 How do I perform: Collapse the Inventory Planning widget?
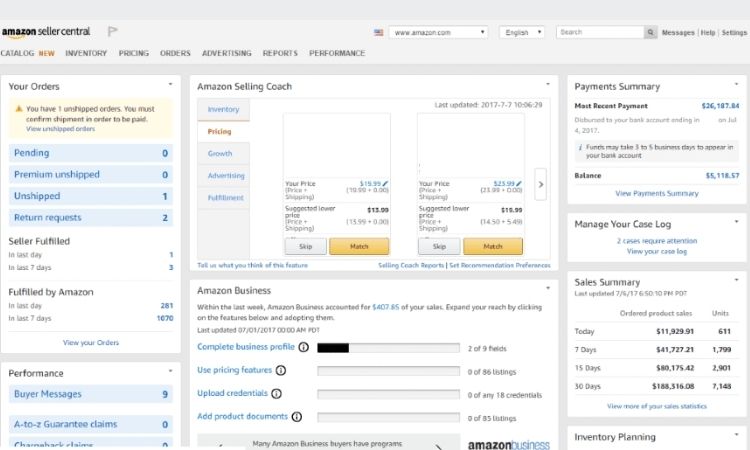pos(736,434)
